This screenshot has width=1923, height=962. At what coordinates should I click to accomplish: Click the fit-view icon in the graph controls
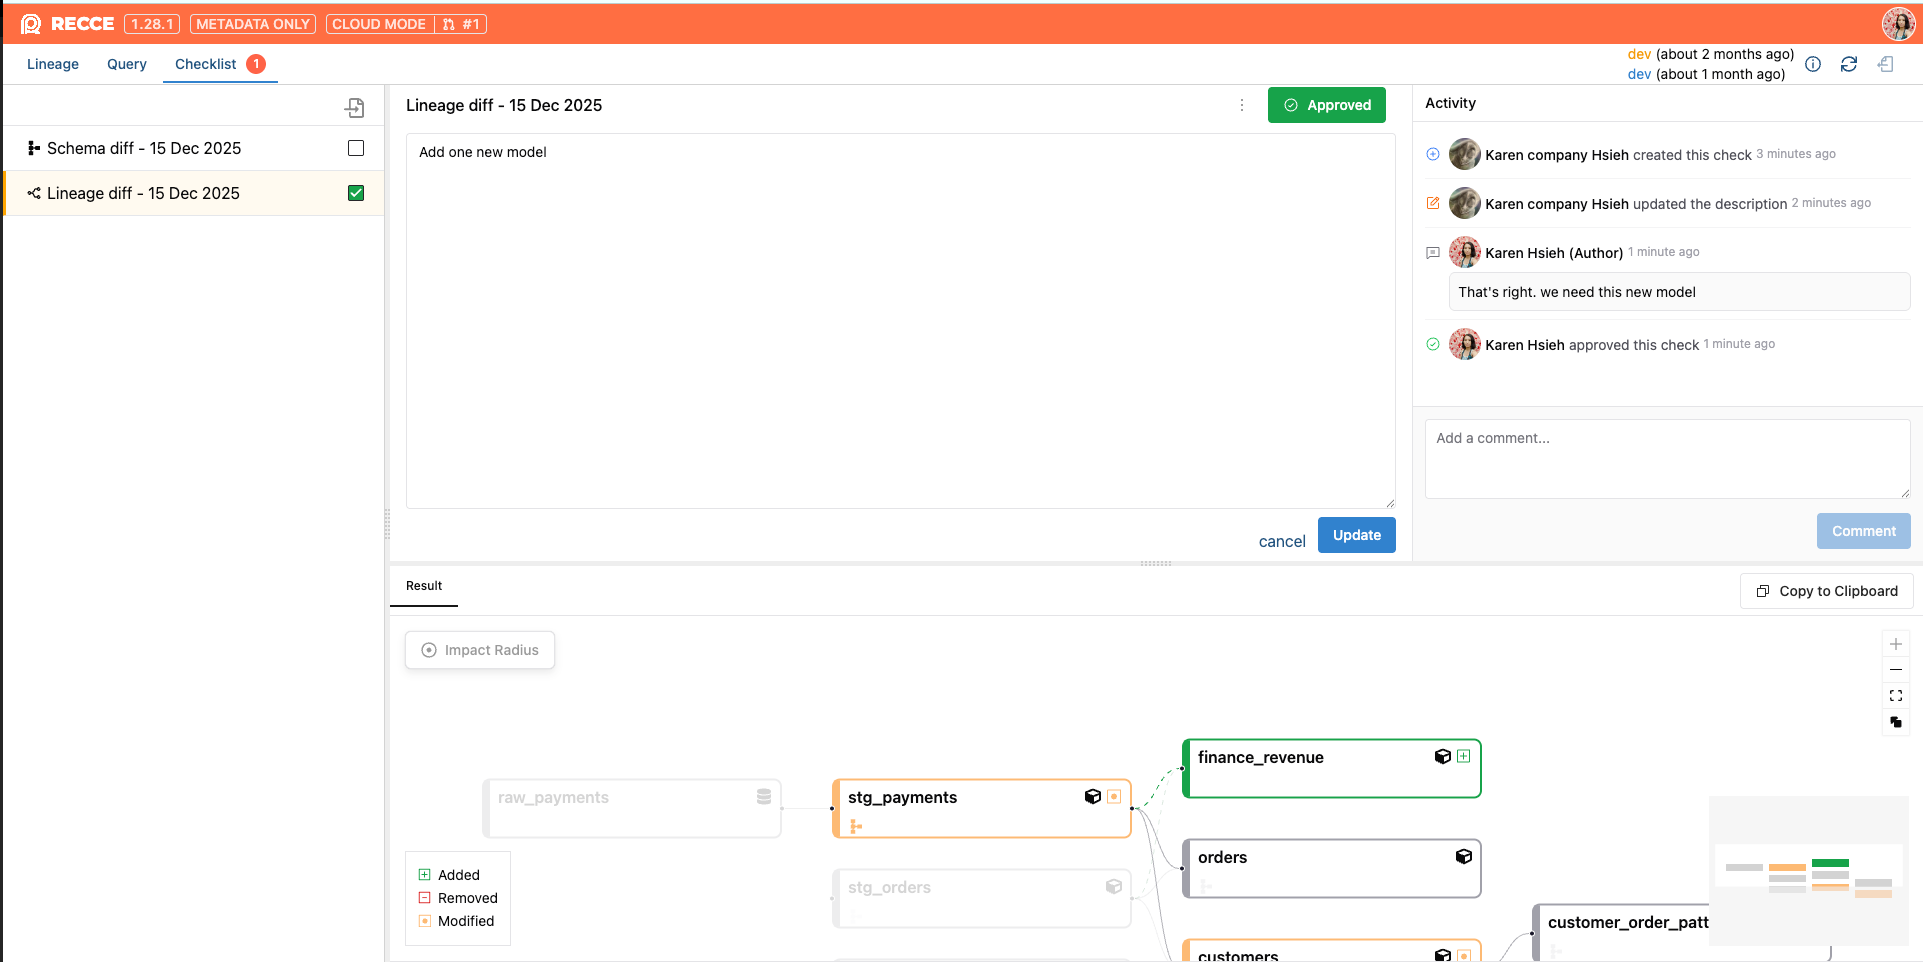[1896, 696]
